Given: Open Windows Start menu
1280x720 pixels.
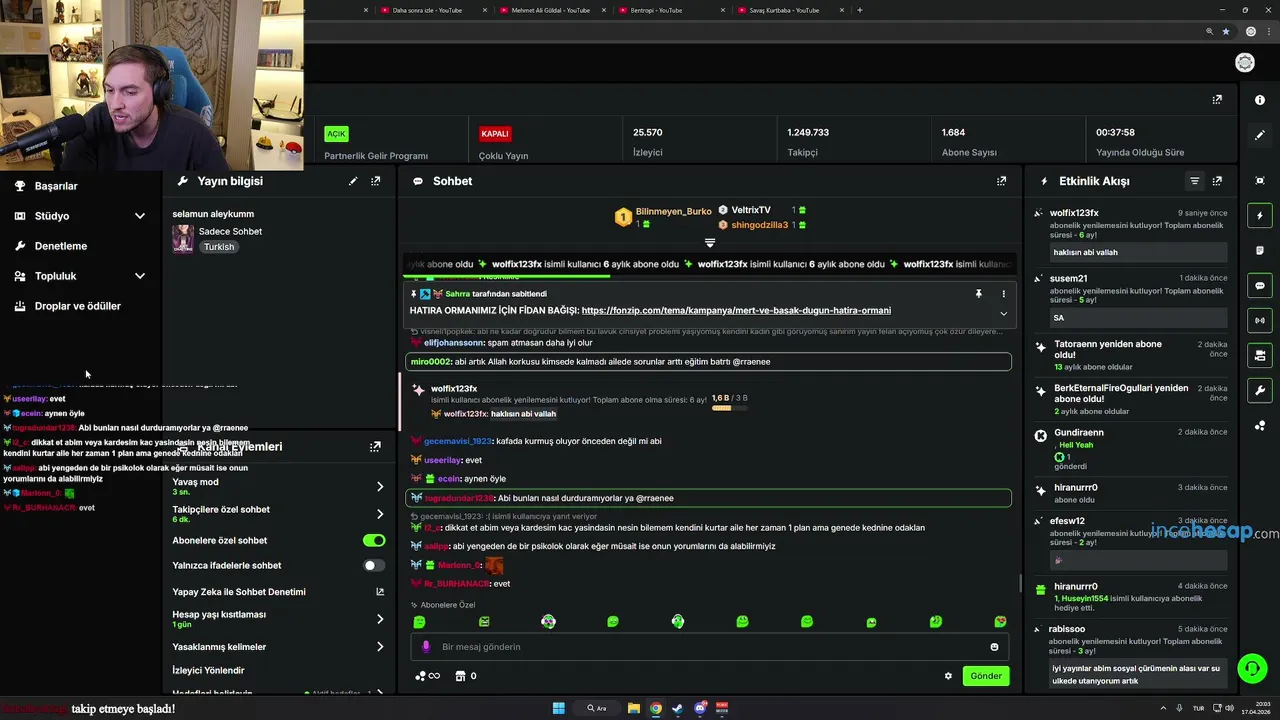Looking at the screenshot, I should pos(559,708).
